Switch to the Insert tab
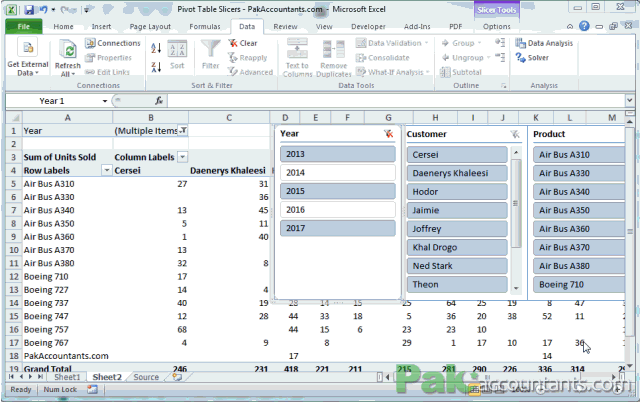 (x=101, y=27)
